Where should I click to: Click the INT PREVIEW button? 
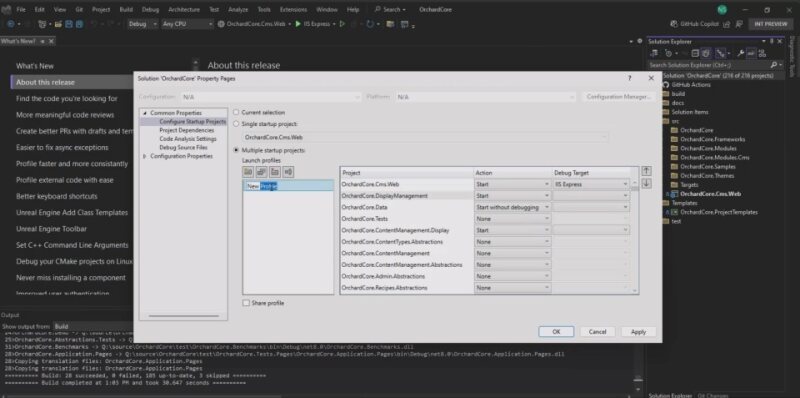pos(771,24)
